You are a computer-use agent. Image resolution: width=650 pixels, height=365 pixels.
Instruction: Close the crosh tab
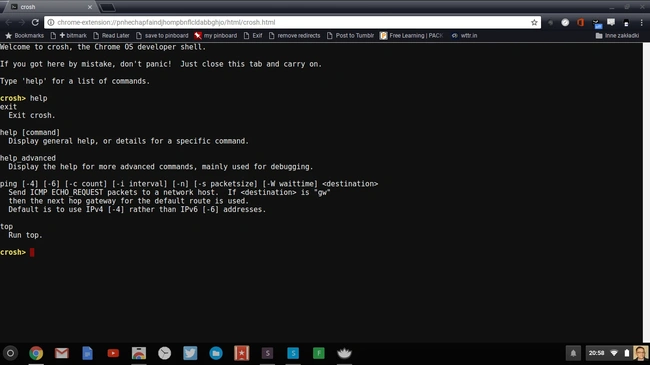90,7
